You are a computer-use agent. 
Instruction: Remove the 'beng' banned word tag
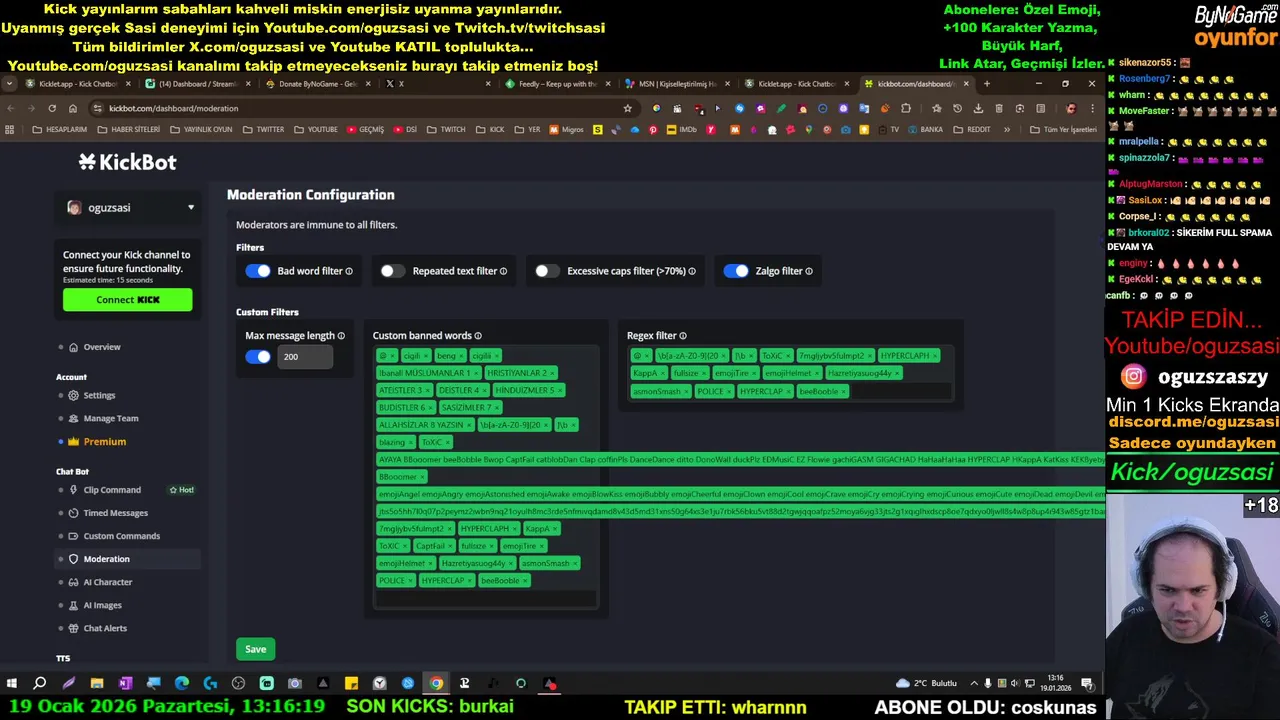pos(460,356)
